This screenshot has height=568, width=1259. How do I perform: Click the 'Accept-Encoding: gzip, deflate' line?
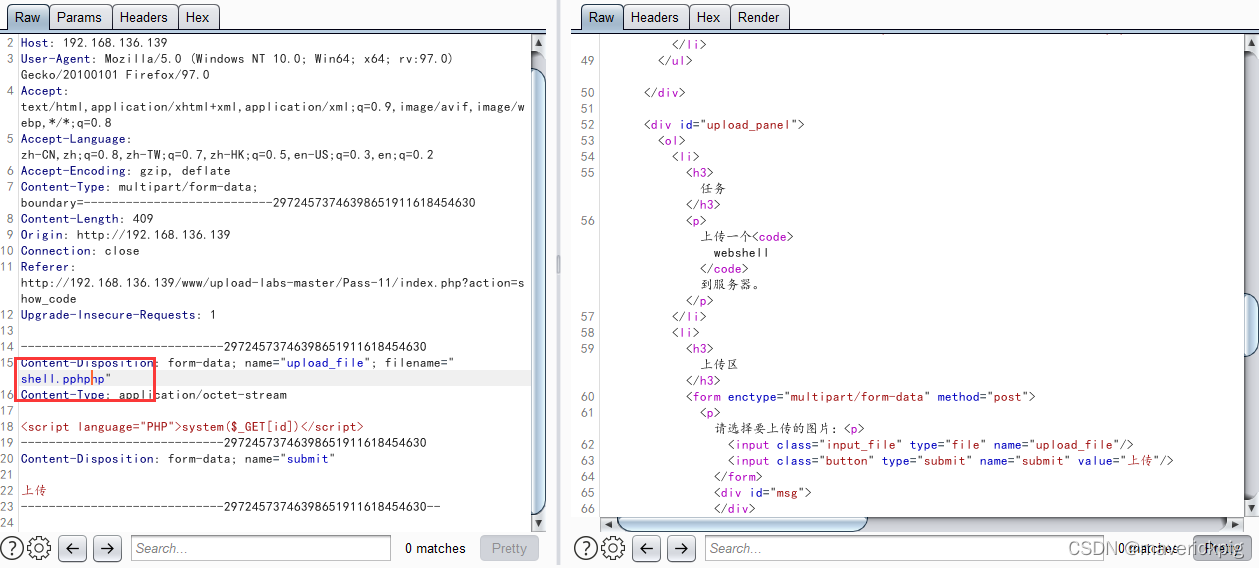(125, 171)
